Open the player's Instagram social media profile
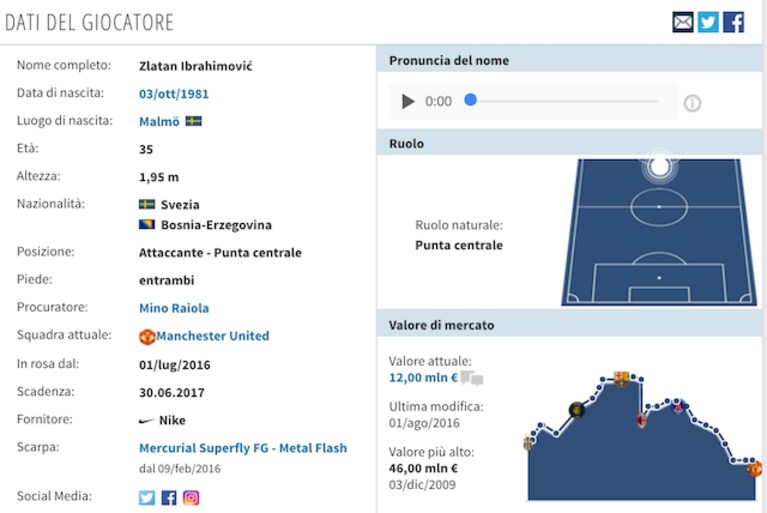The width and height of the screenshot is (767, 513). click(191, 498)
